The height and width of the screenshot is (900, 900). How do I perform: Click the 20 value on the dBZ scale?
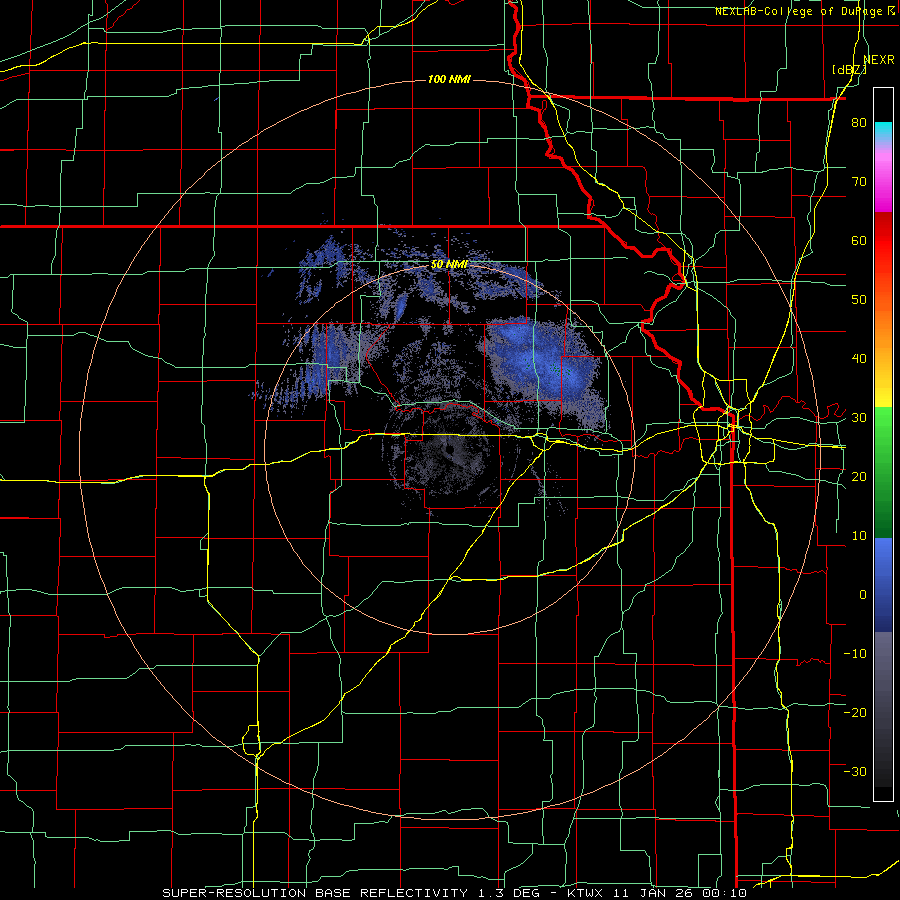859,476
